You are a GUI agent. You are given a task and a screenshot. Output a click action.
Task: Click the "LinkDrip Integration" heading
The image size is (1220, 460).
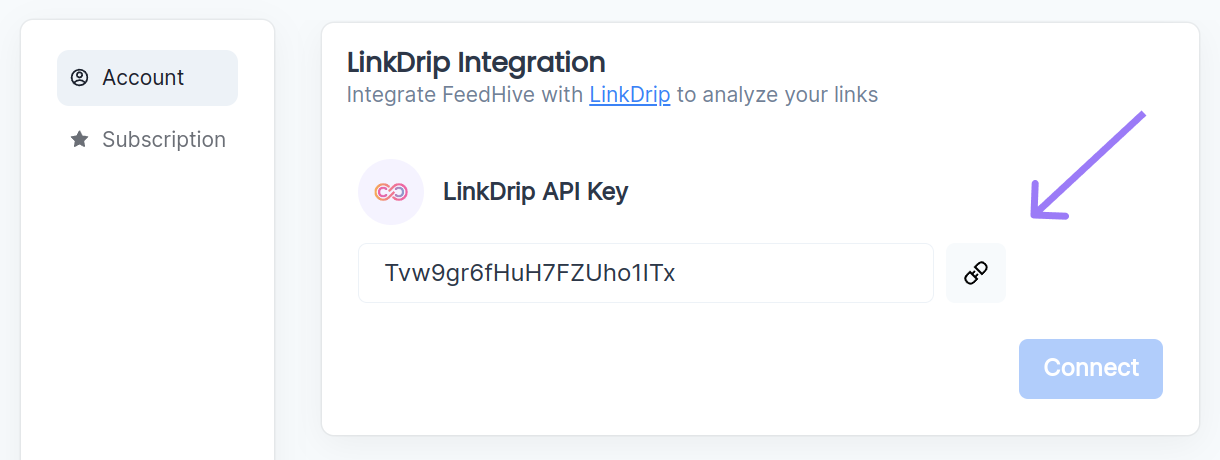point(476,62)
